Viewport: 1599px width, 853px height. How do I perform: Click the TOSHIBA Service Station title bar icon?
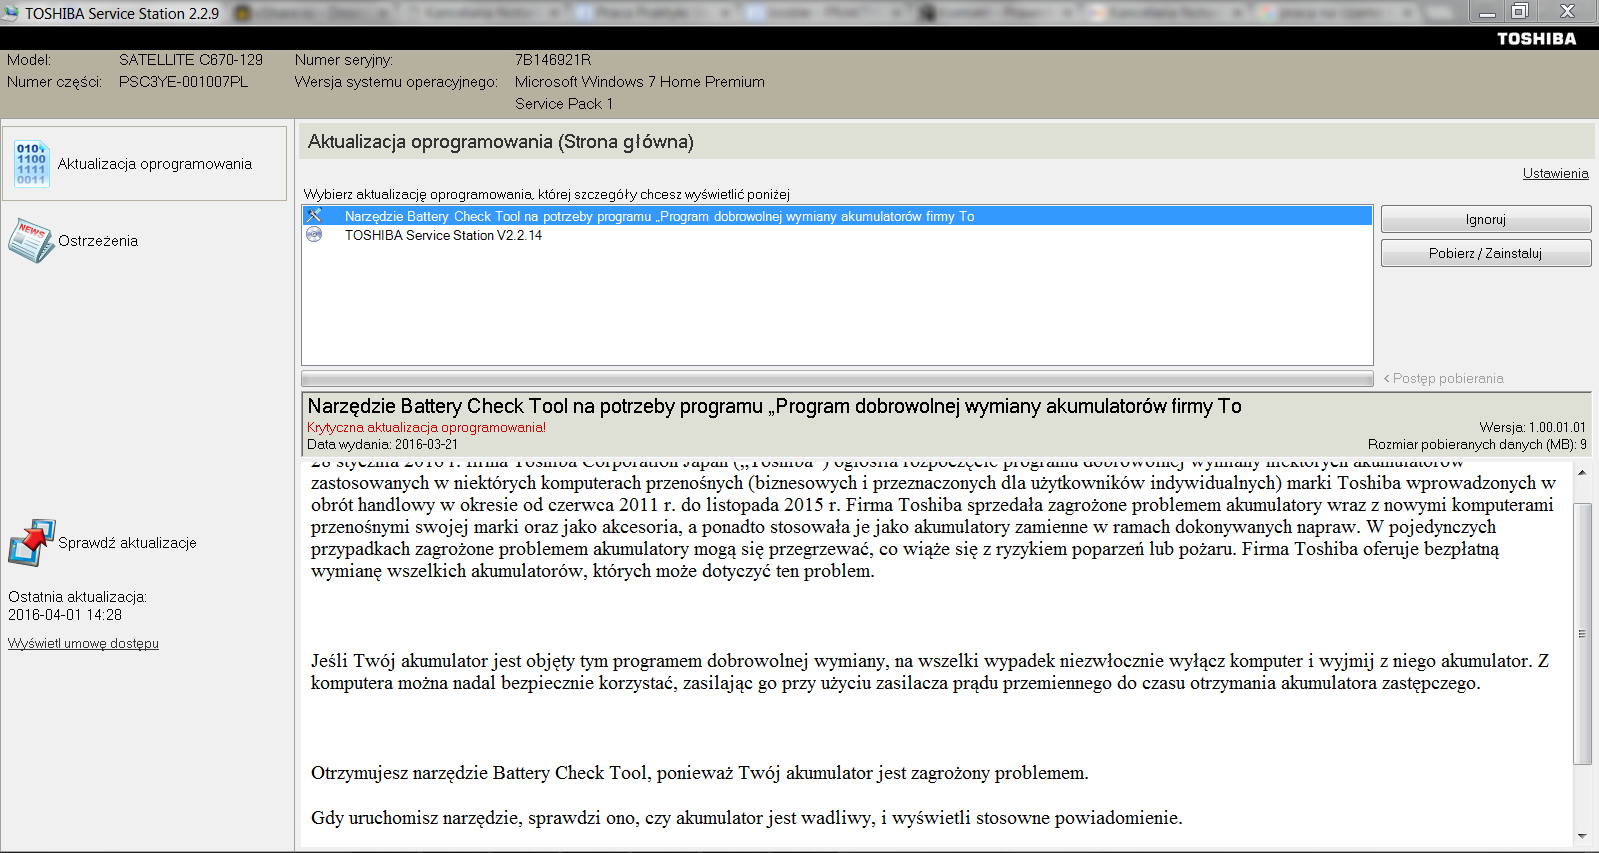pos(11,13)
